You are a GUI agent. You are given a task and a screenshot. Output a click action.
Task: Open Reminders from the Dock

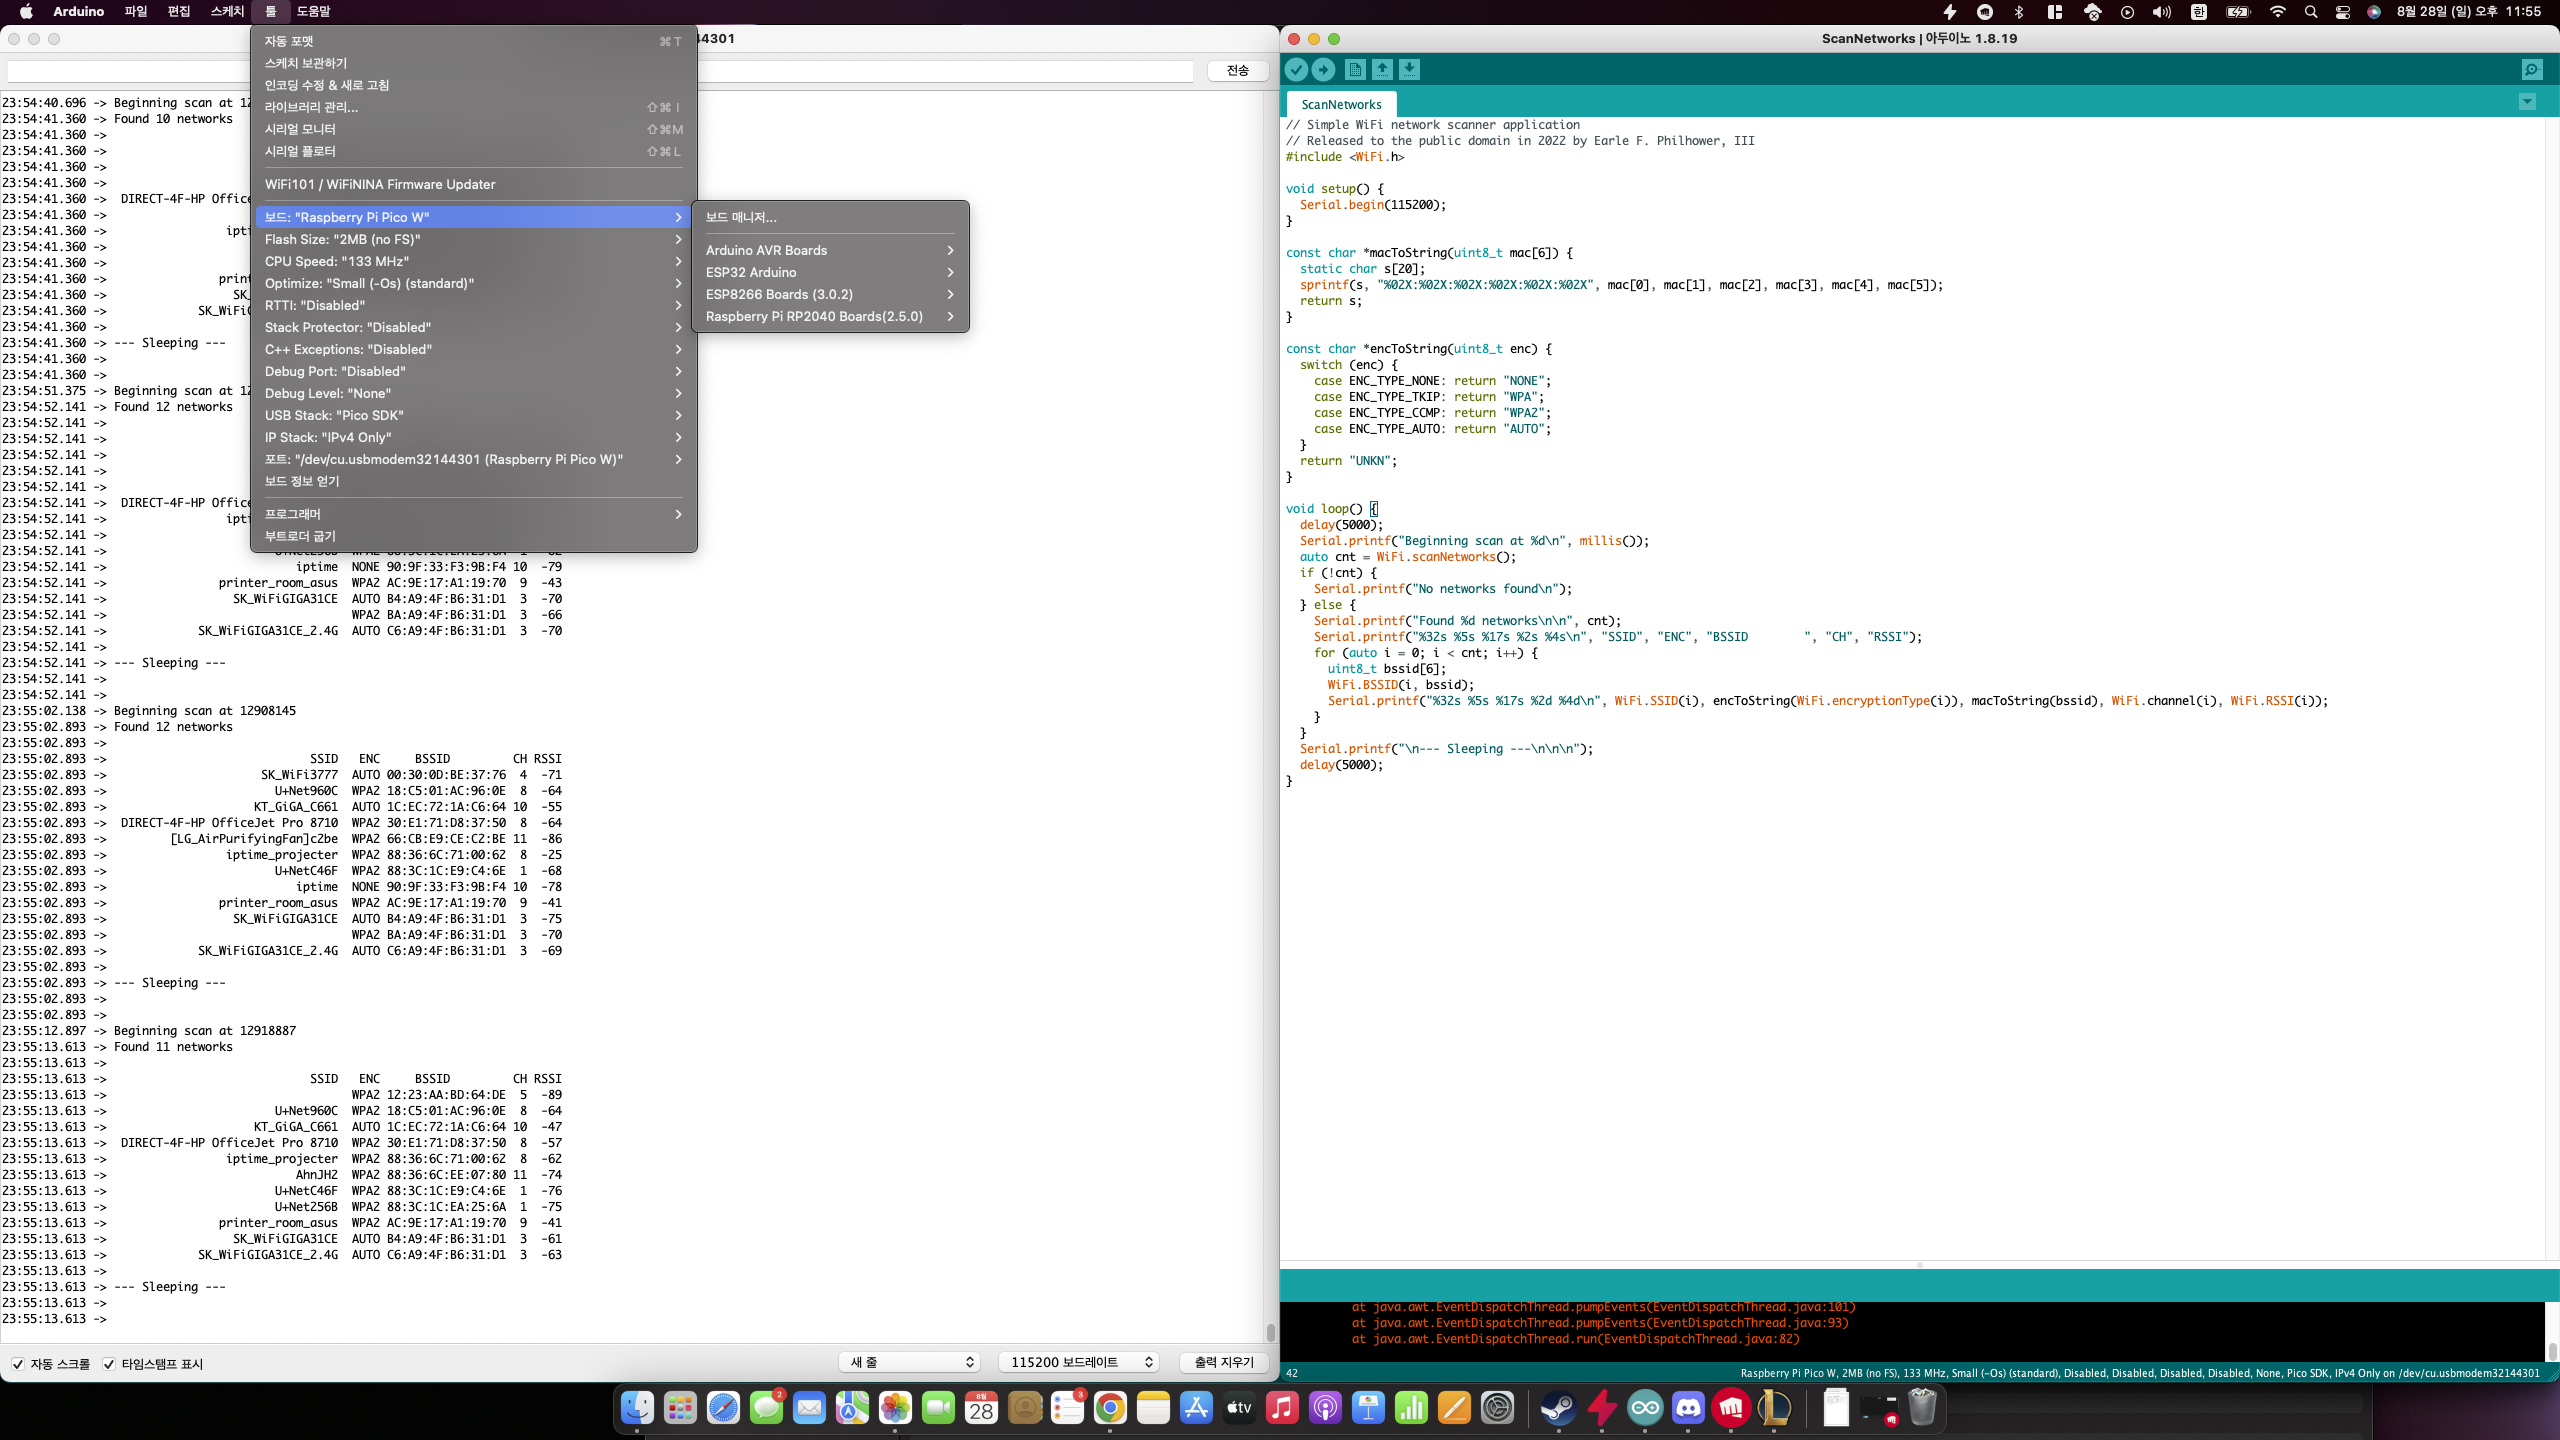coord(1067,1408)
